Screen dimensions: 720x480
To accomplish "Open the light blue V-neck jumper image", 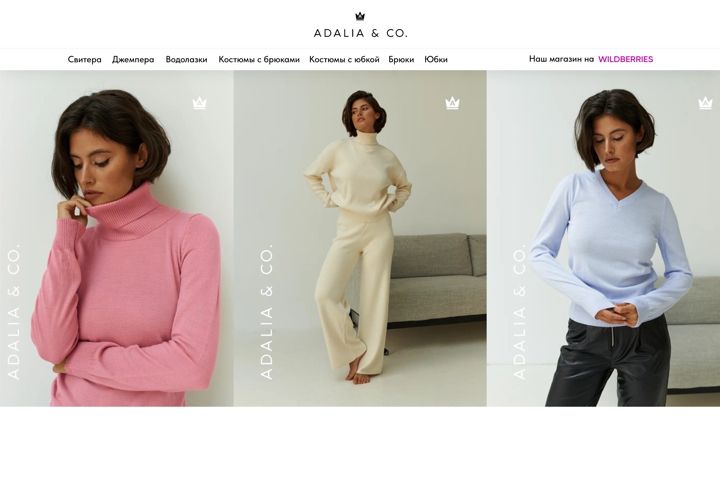I will point(603,238).
